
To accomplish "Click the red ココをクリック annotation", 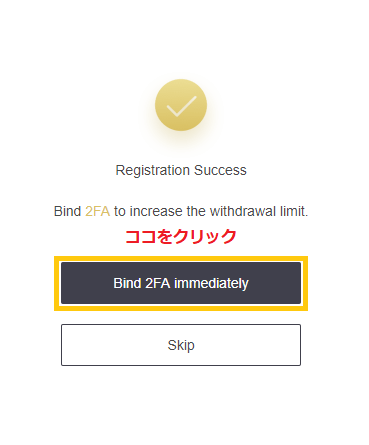I will point(181,236).
